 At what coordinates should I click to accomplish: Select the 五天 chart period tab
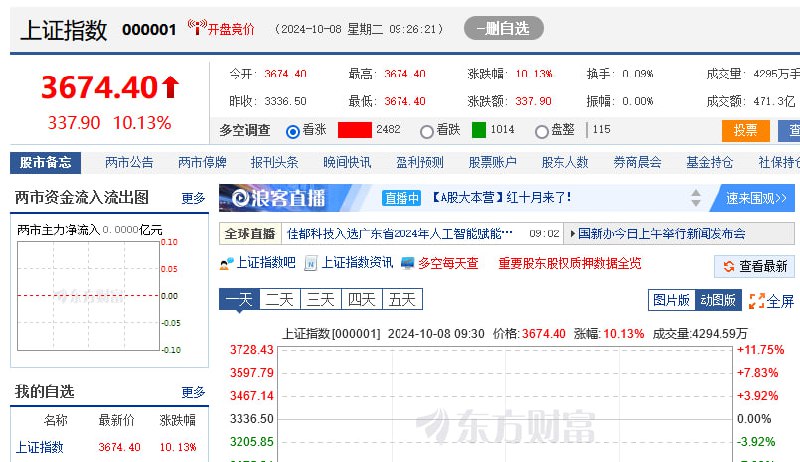click(403, 299)
